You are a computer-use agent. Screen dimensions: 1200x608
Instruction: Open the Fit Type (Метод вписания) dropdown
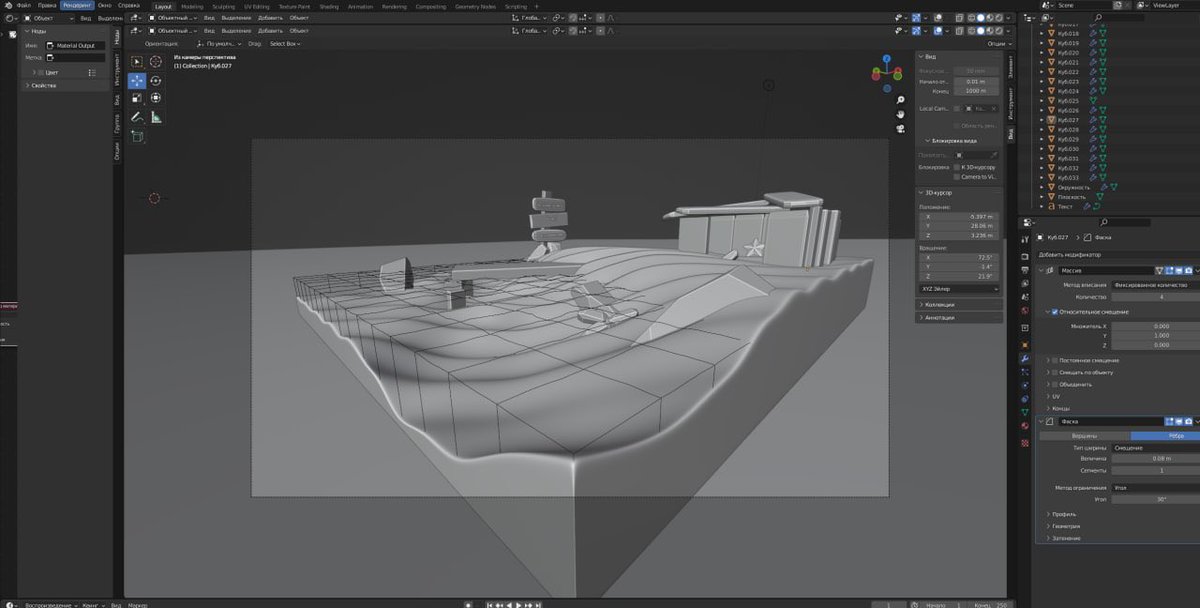pyautogui.click(x=1155, y=285)
